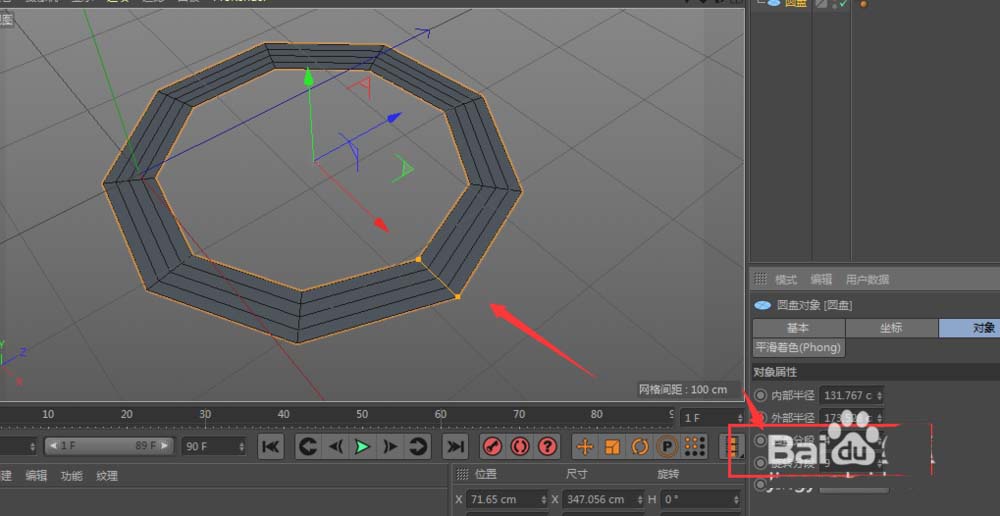Toggle the Position keyframe (move) icon

585,446
